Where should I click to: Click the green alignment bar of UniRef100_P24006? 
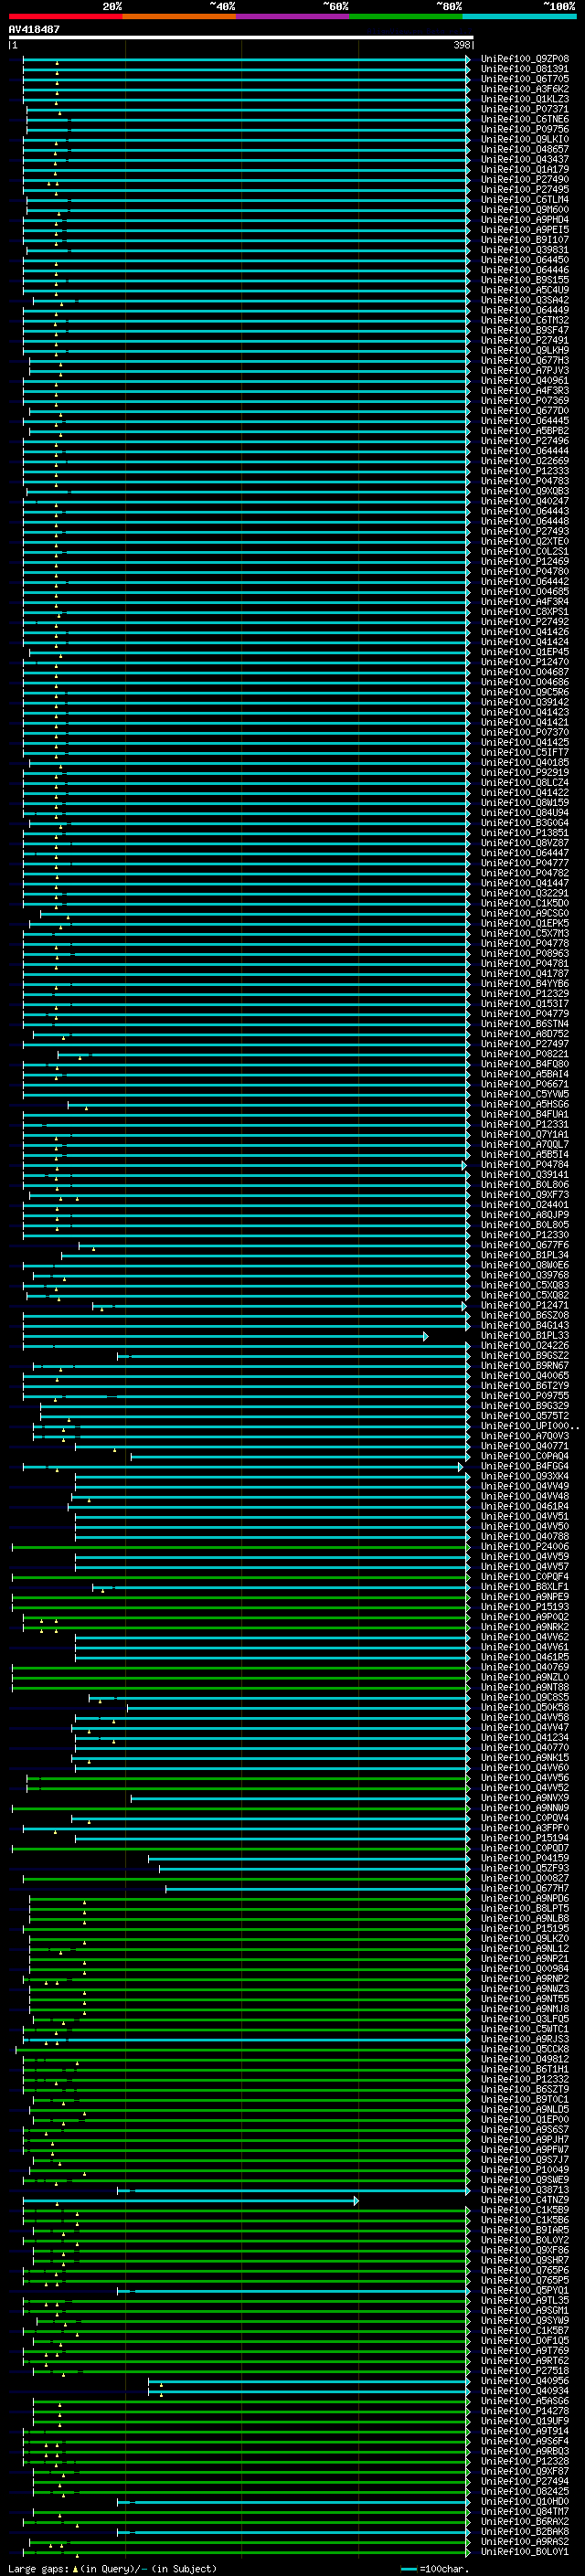pos(240,1547)
